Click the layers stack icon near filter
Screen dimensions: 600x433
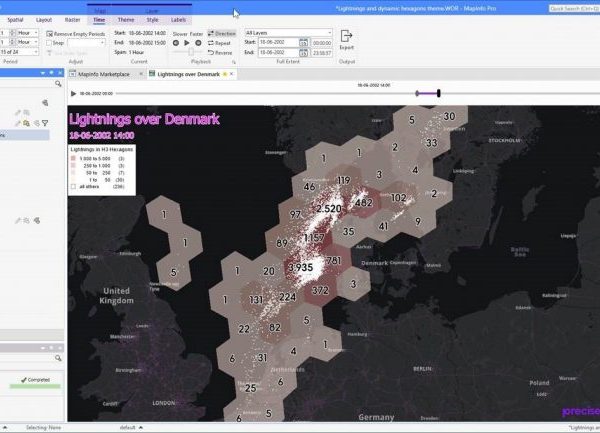(x=36, y=123)
